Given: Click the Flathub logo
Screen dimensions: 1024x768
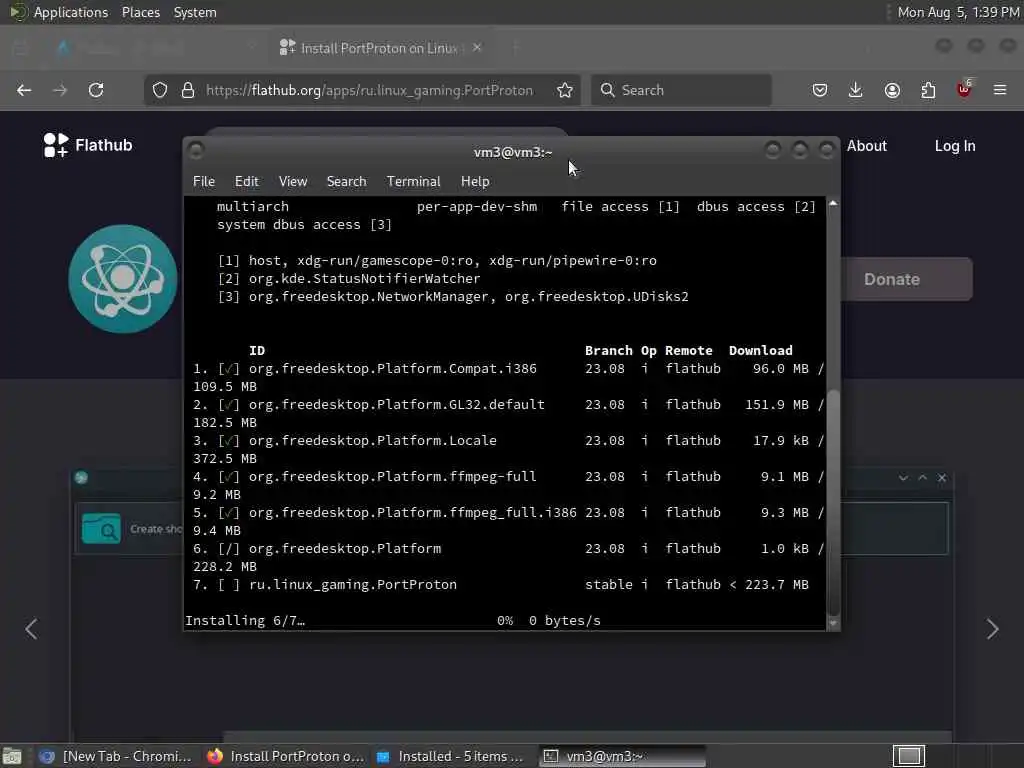Looking at the screenshot, I should point(88,145).
